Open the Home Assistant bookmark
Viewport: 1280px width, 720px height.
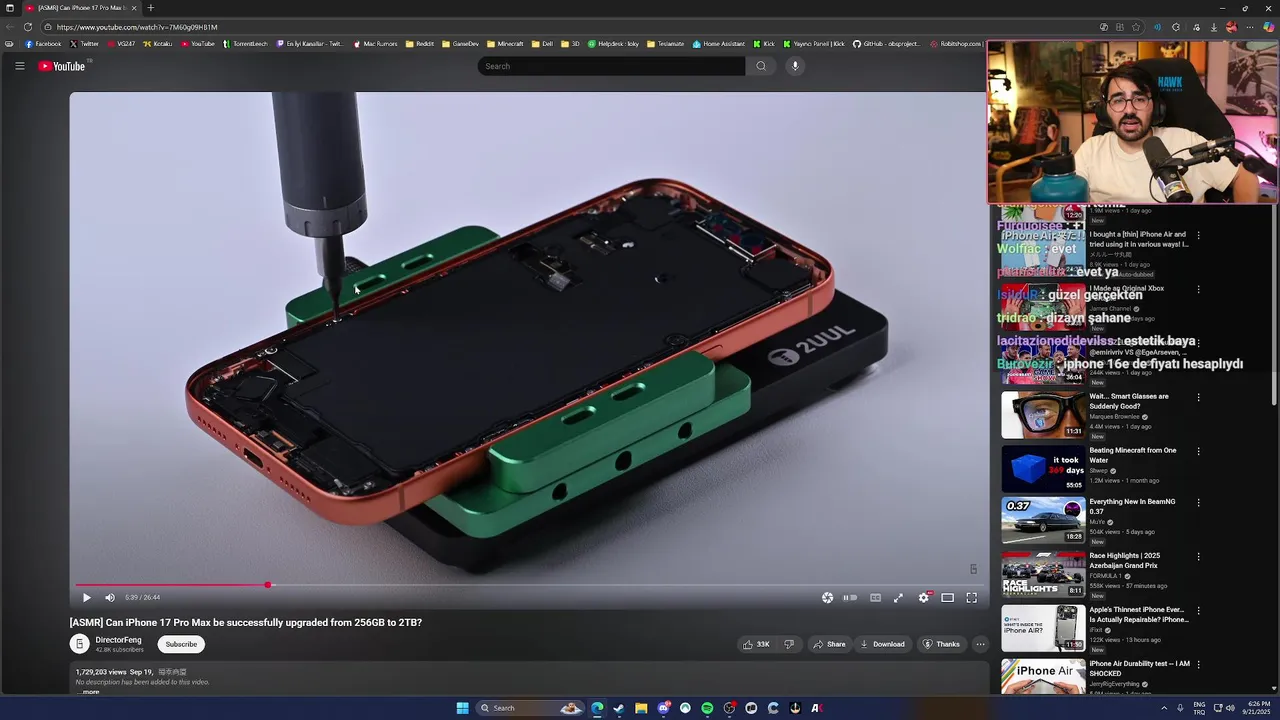[x=719, y=44]
